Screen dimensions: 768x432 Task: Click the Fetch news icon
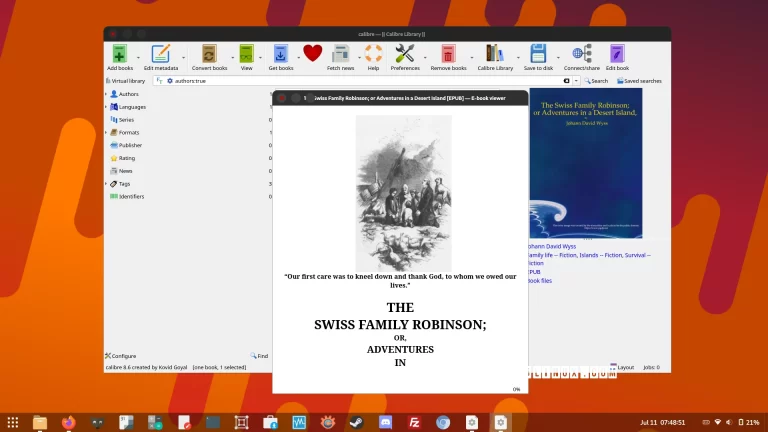(340, 54)
